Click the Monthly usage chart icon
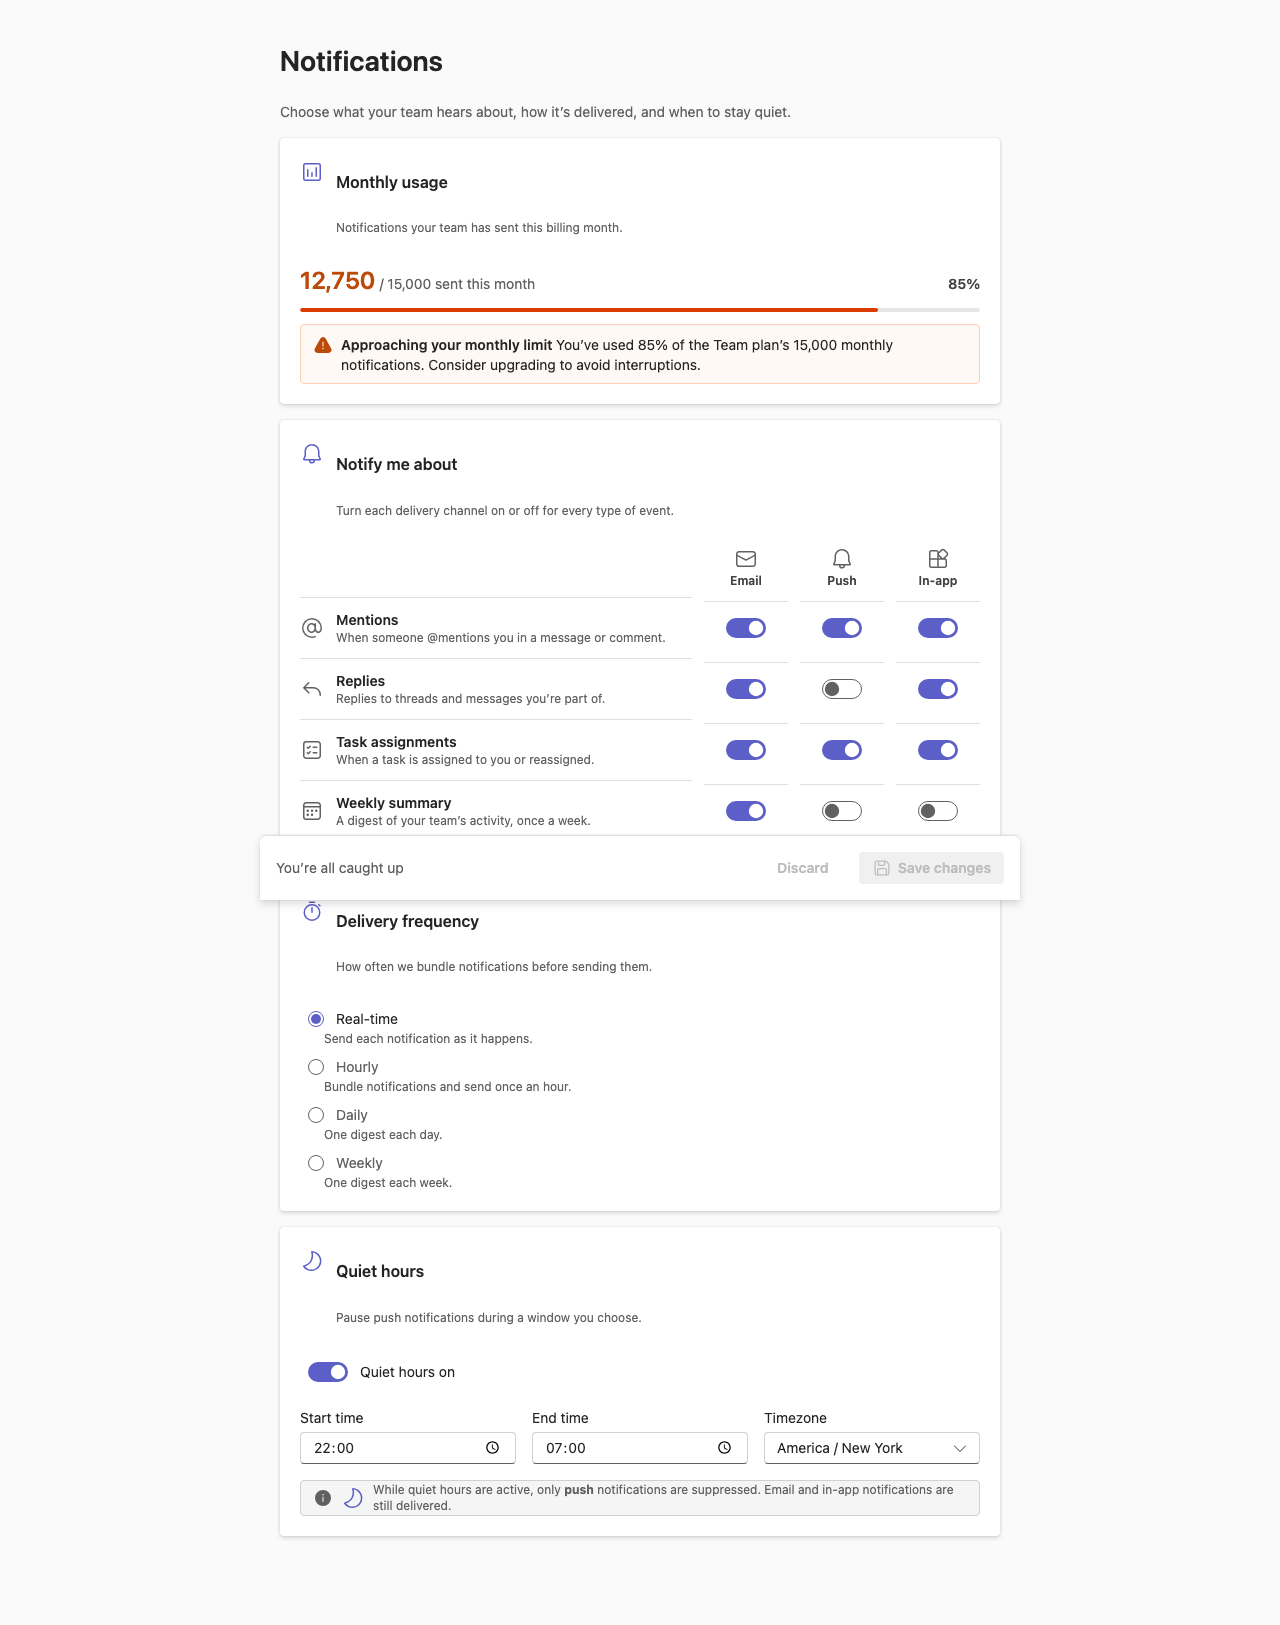This screenshot has height=1625, width=1280. (312, 172)
